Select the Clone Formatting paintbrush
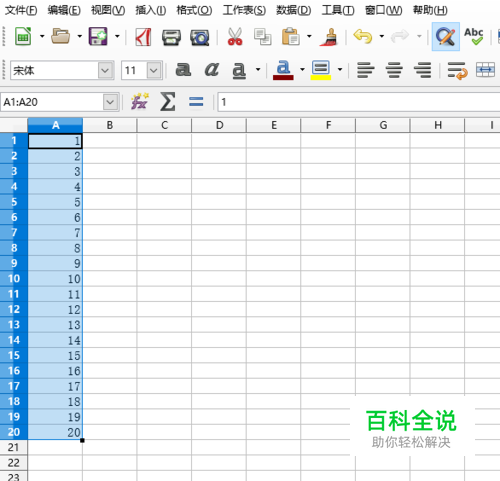500x481 pixels. [329, 37]
